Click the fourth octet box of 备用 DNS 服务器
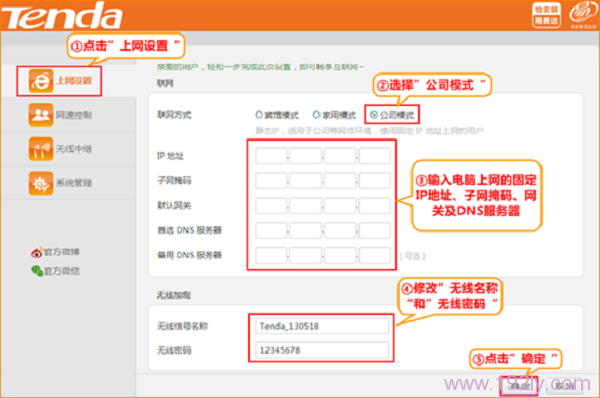The height and width of the screenshot is (398, 600). pyautogui.click(x=375, y=255)
